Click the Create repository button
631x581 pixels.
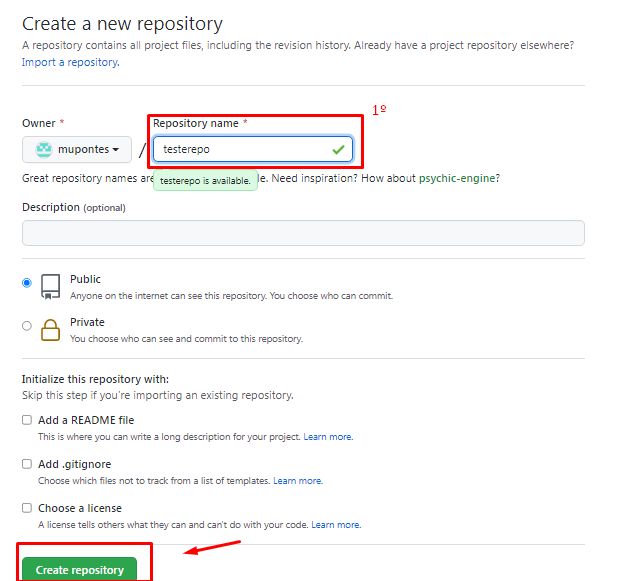coord(80,569)
